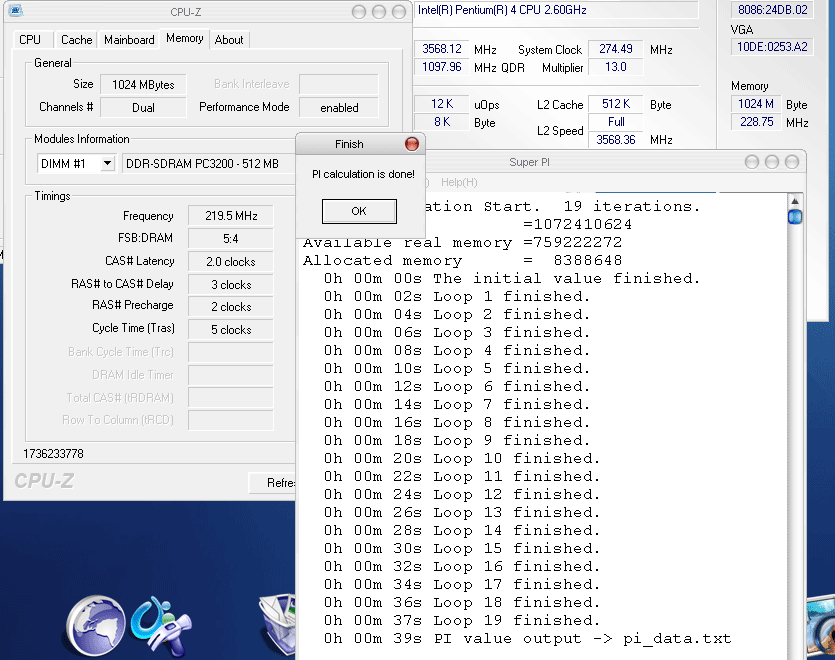Click the Cycle Time (Tras) 5 clocks value

(x=231, y=330)
